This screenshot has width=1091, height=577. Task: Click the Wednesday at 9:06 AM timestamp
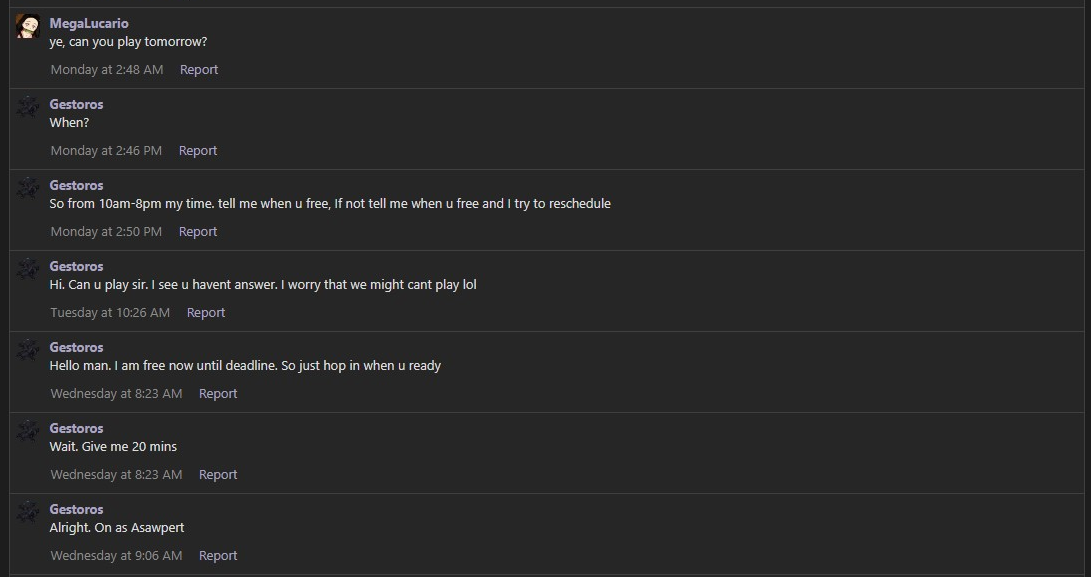116,555
